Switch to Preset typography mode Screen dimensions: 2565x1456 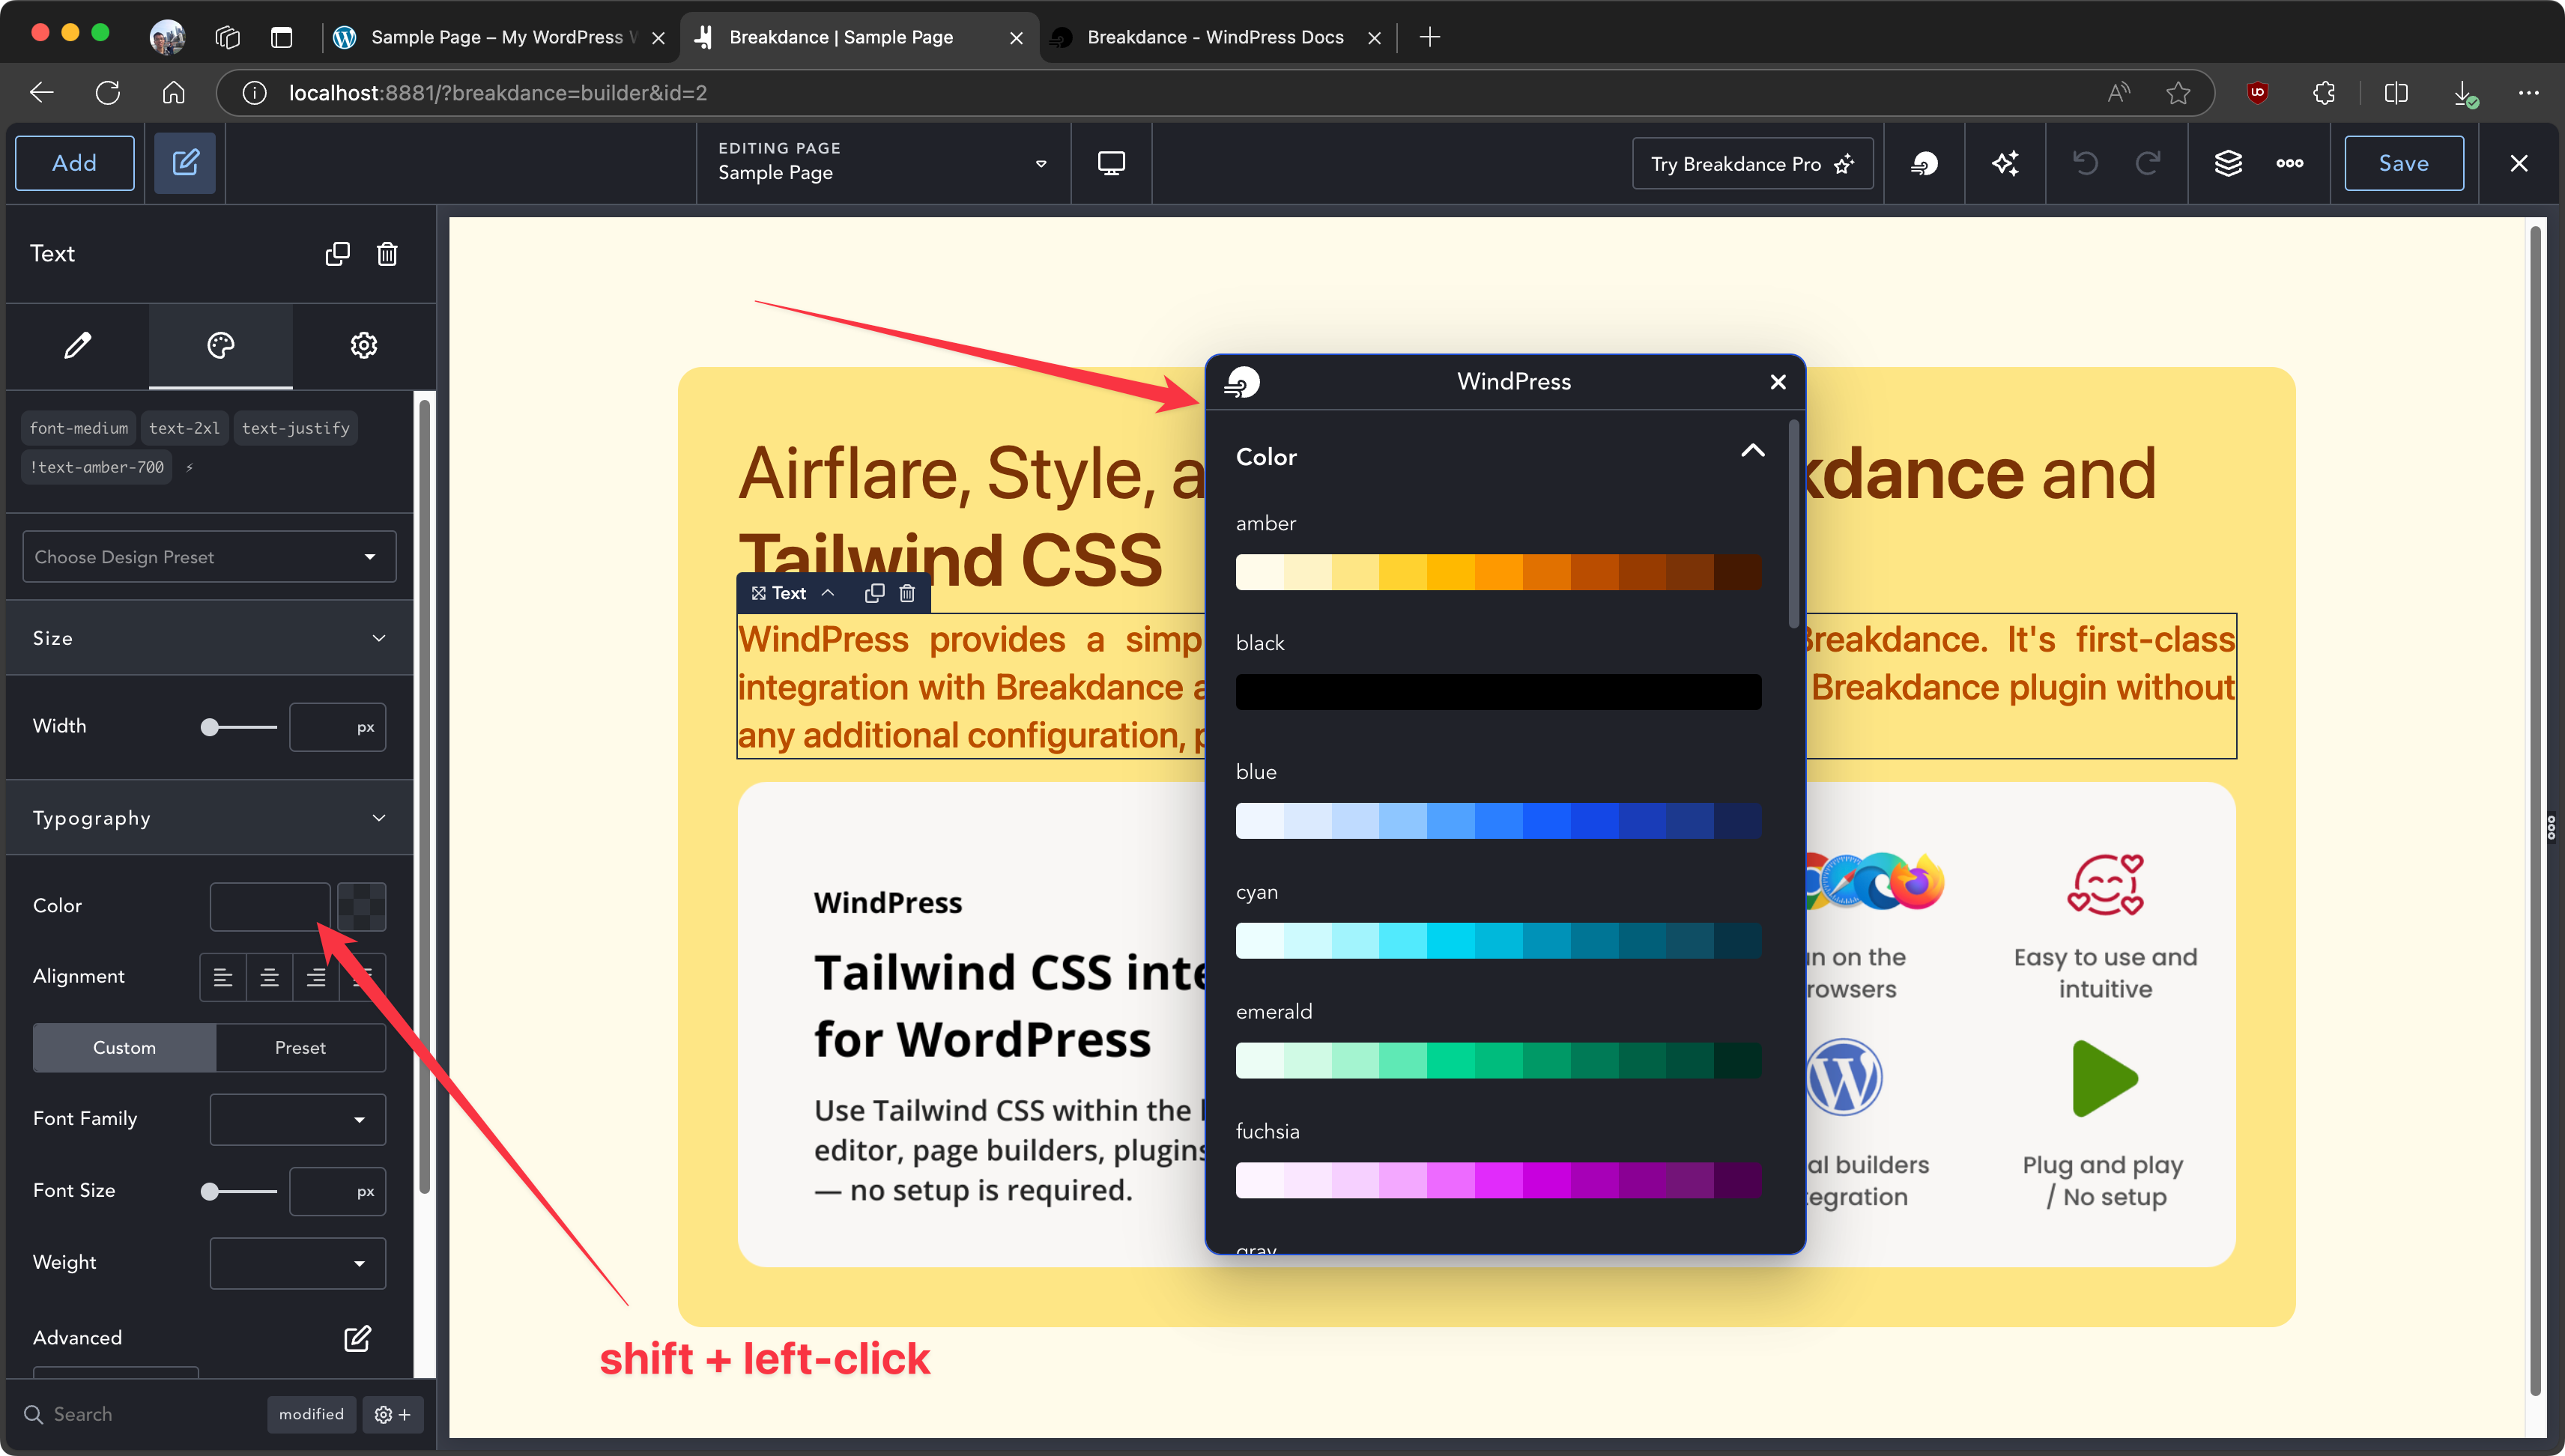pyautogui.click(x=300, y=1047)
